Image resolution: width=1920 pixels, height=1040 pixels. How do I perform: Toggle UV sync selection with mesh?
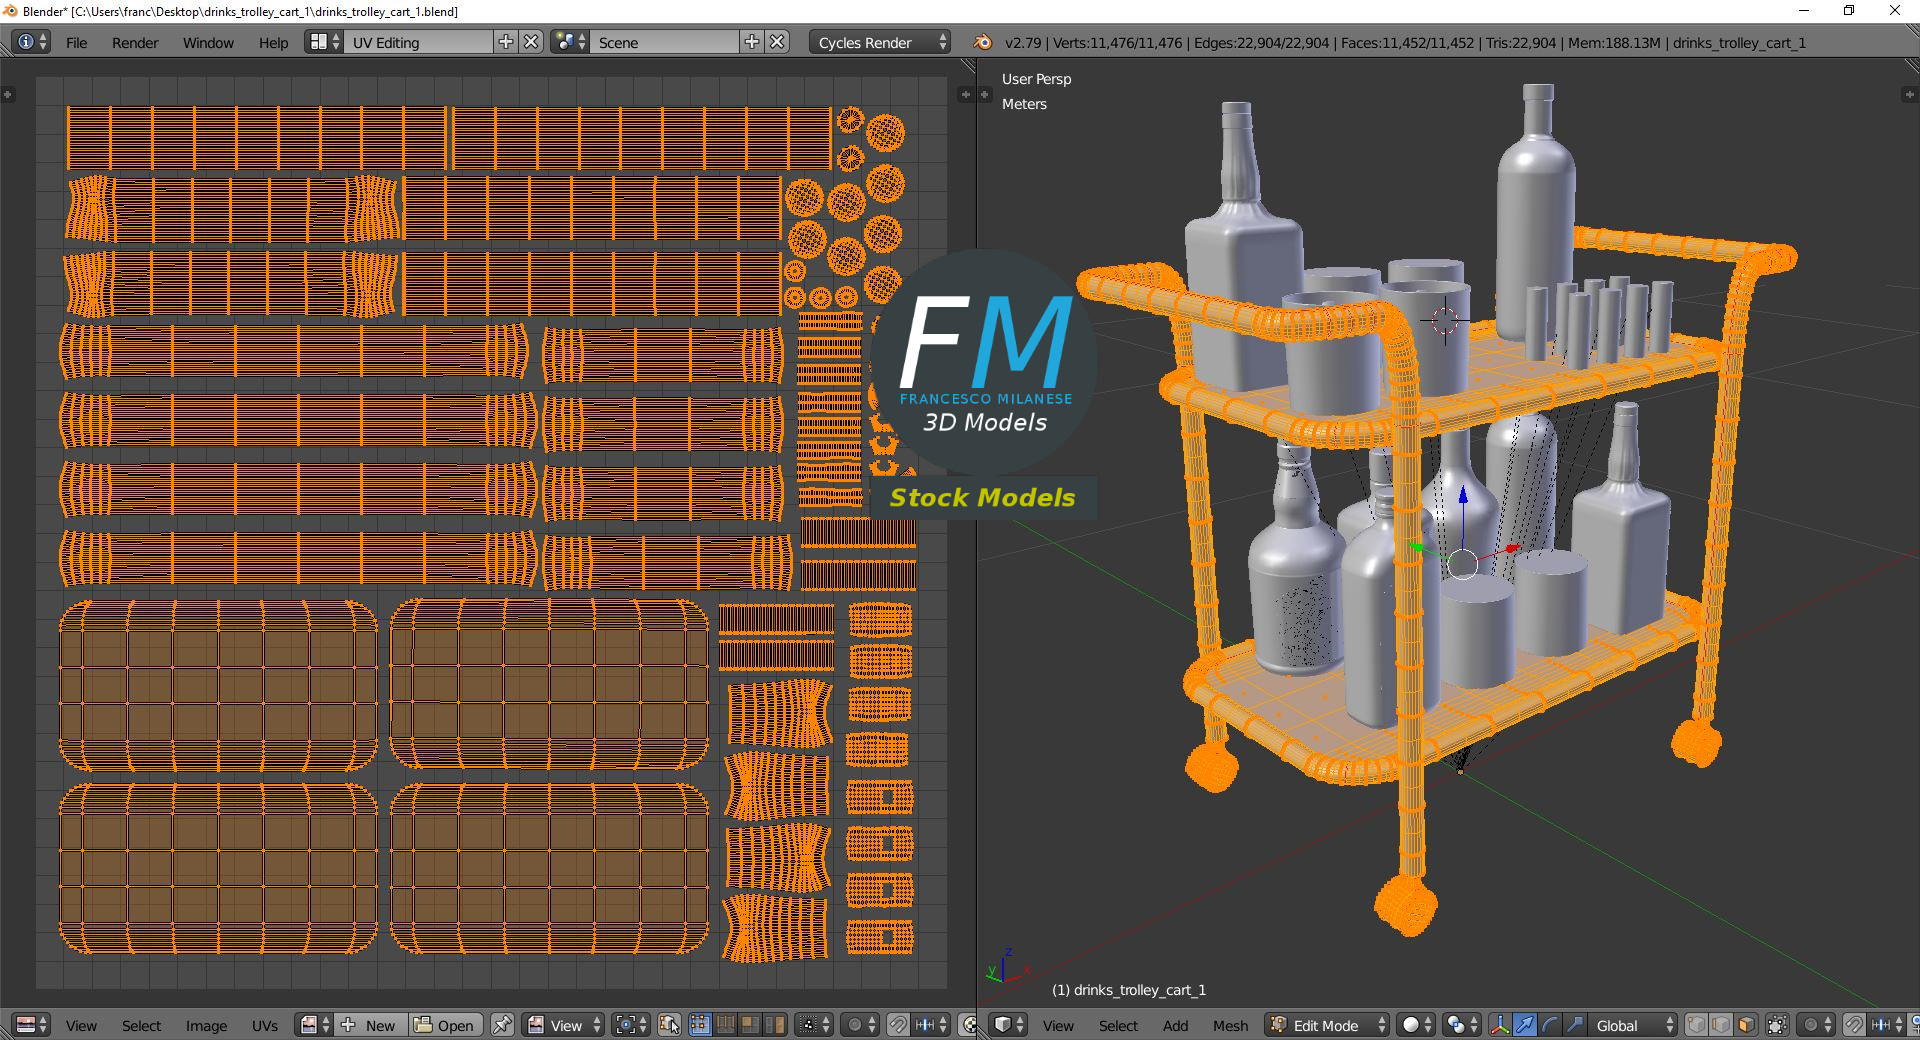click(670, 1025)
